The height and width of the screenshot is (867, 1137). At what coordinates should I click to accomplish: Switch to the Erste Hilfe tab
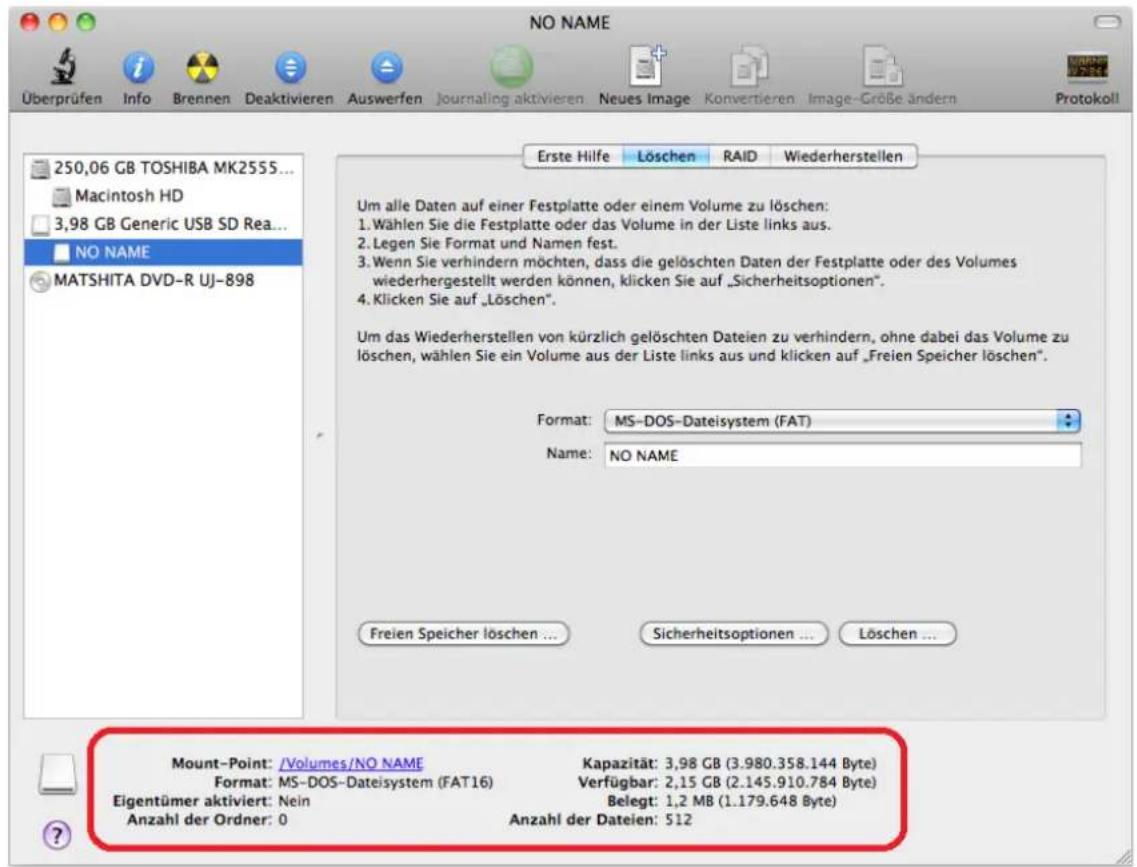point(573,157)
